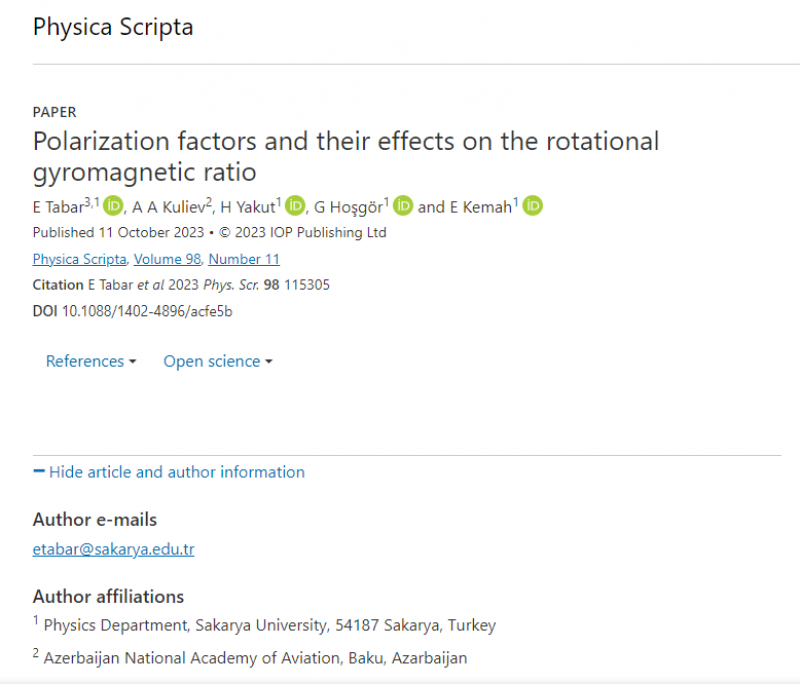The height and width of the screenshot is (684, 800).
Task: Click author name E Tabar
Action: 58,207
